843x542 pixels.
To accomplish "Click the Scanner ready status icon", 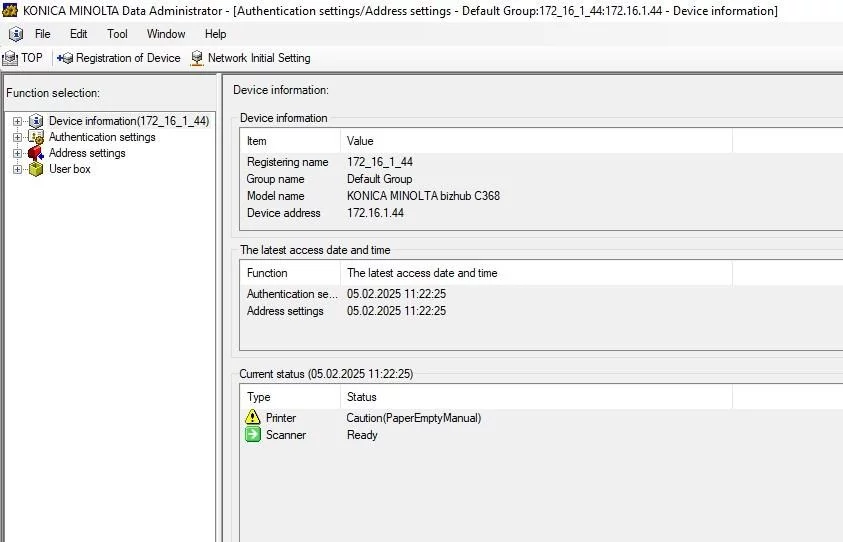I will coord(253,435).
